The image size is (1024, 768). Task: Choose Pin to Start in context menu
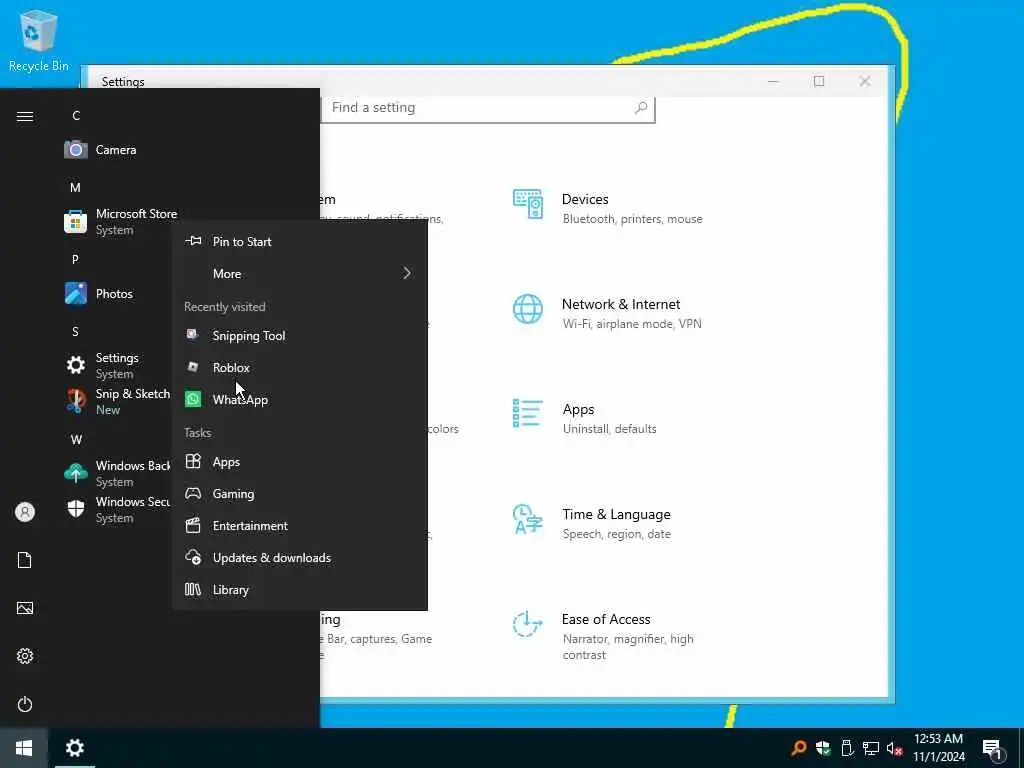300,242
